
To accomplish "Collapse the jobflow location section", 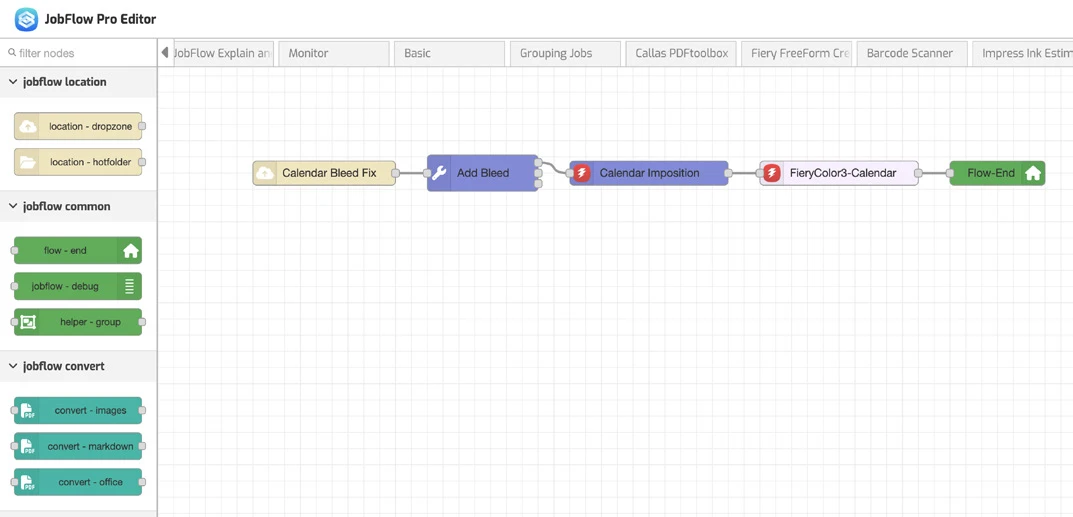I will [x=78, y=82].
